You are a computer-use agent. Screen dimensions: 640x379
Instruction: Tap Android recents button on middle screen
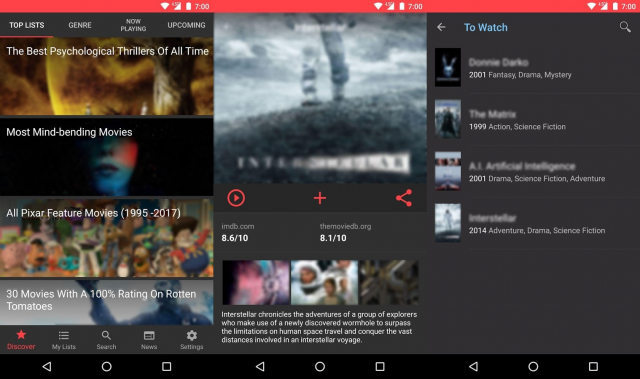[x=380, y=366]
